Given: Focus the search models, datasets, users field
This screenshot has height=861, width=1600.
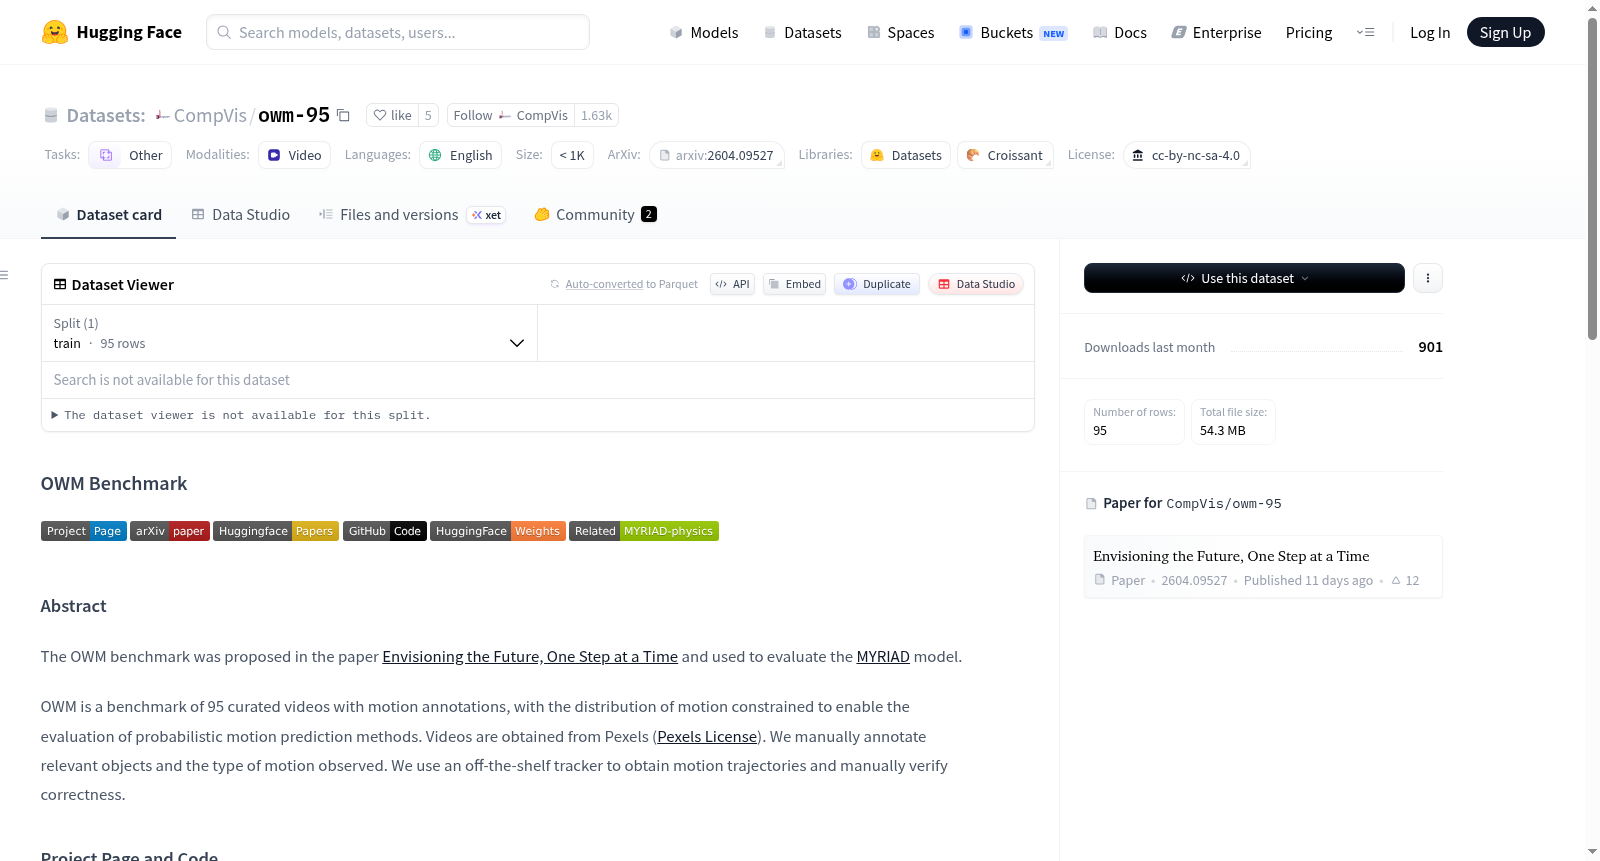Looking at the screenshot, I should (x=398, y=32).
